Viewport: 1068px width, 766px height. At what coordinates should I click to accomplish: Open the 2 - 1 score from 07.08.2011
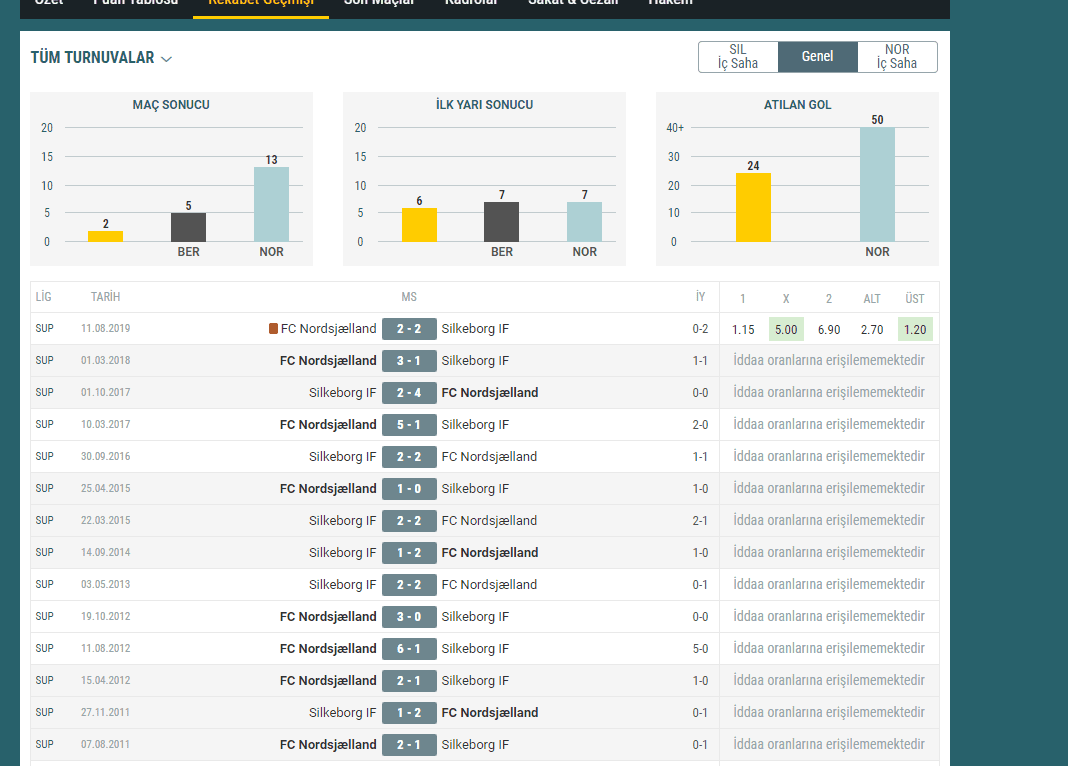click(409, 745)
